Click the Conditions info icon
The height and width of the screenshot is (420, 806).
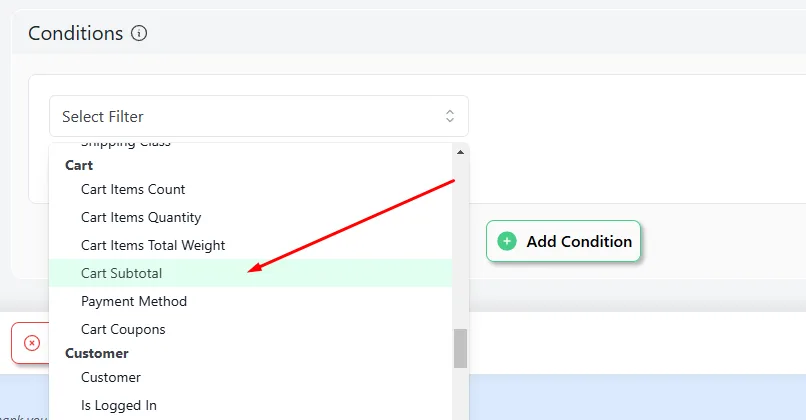tap(139, 33)
